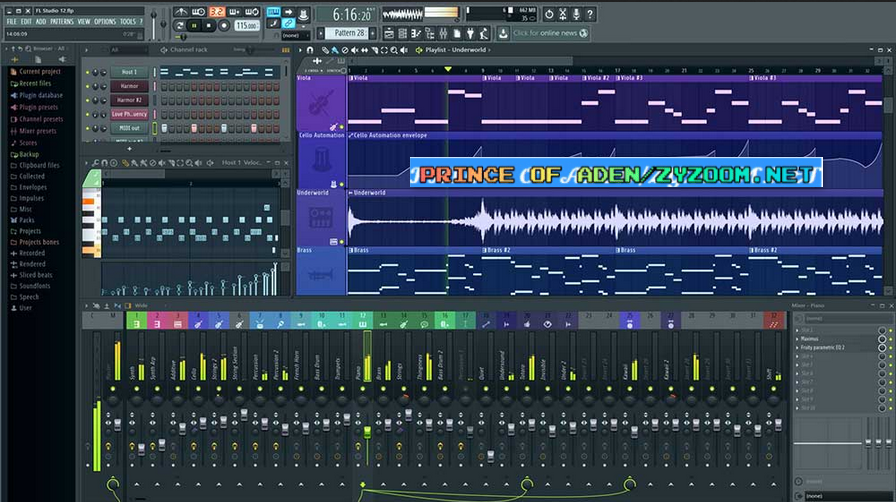
Task: Click the transport stop button
Action: [209, 26]
